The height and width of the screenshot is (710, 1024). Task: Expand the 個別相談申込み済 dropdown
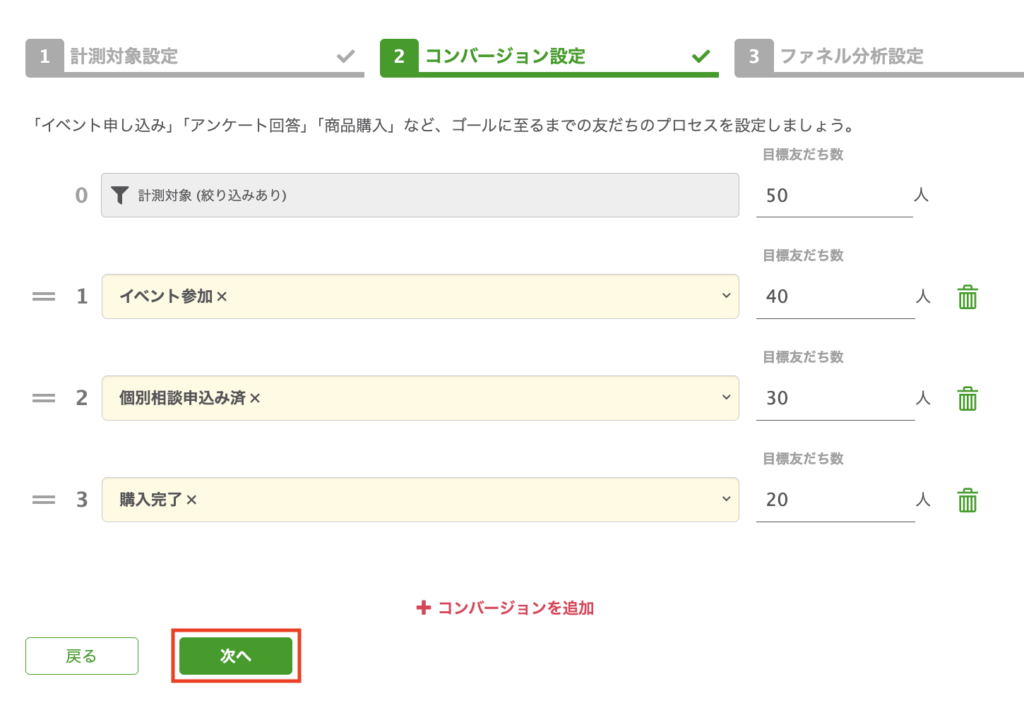726,398
